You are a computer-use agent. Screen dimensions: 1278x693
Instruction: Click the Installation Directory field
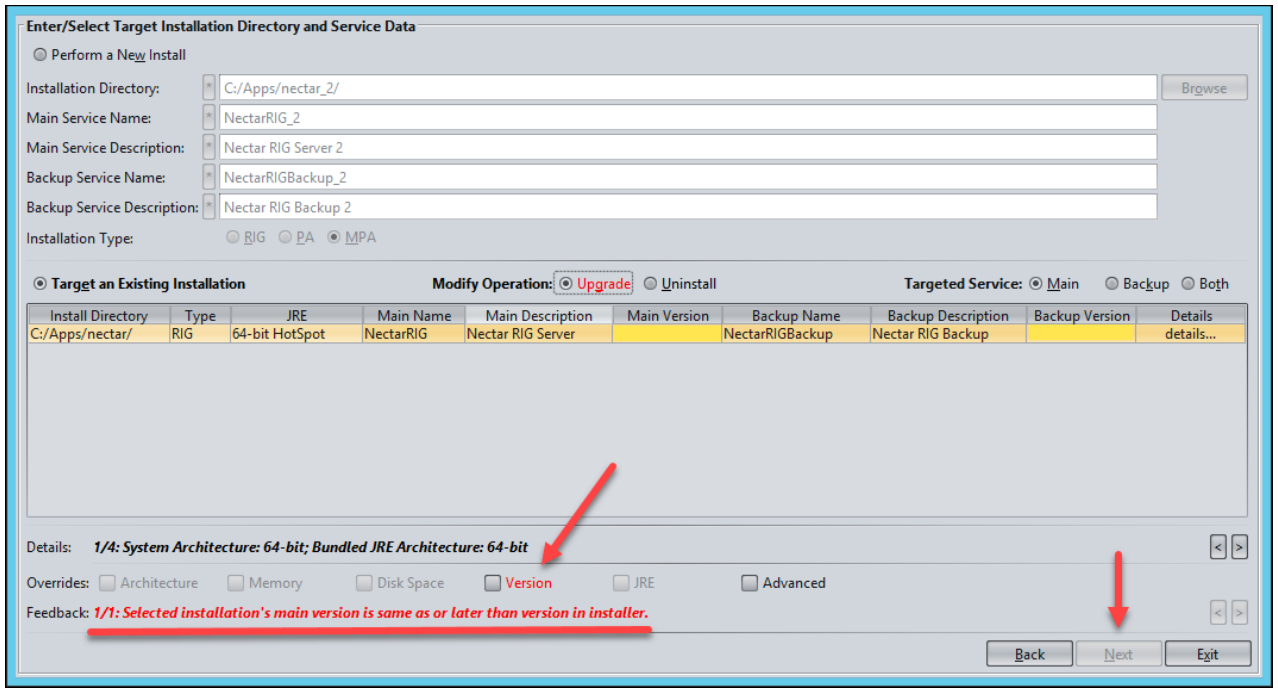point(687,88)
